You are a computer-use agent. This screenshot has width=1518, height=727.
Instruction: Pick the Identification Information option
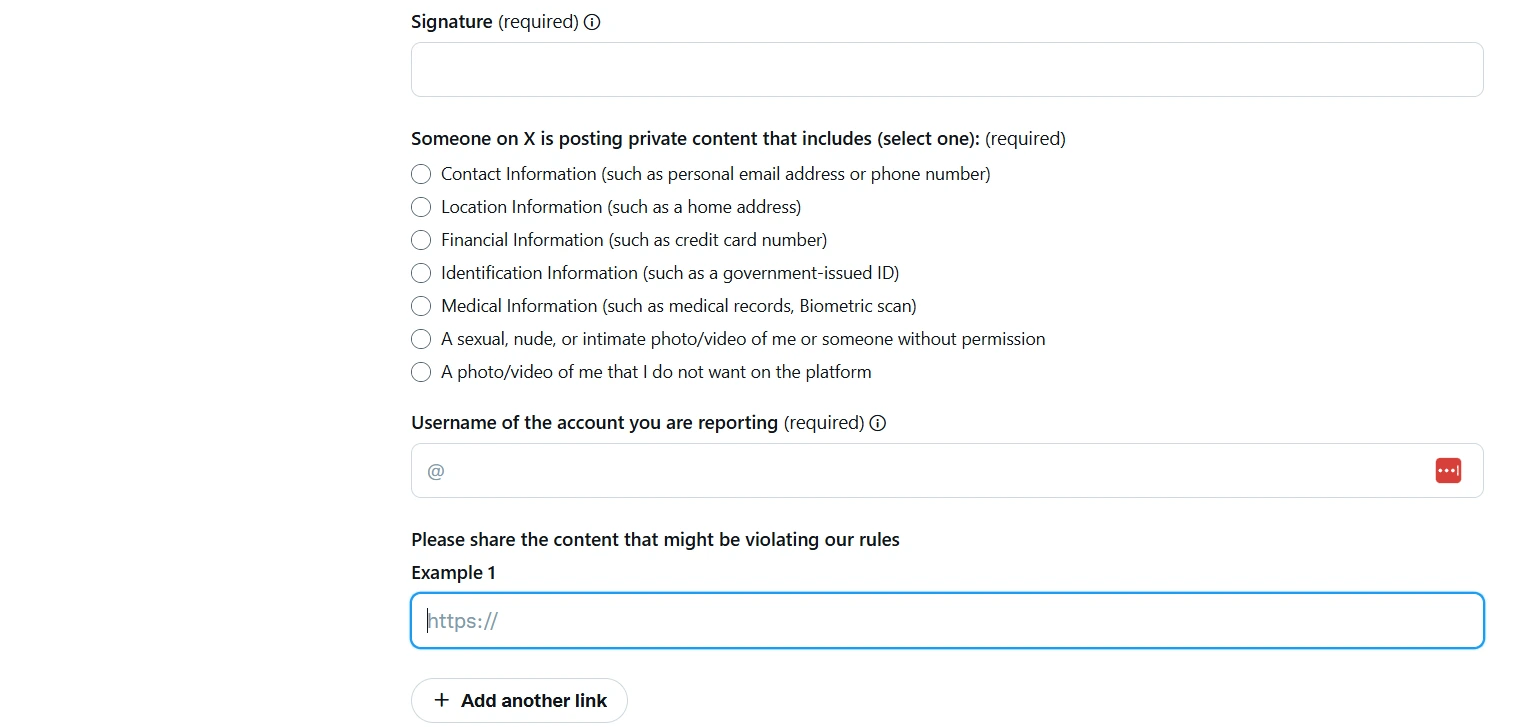pos(421,273)
